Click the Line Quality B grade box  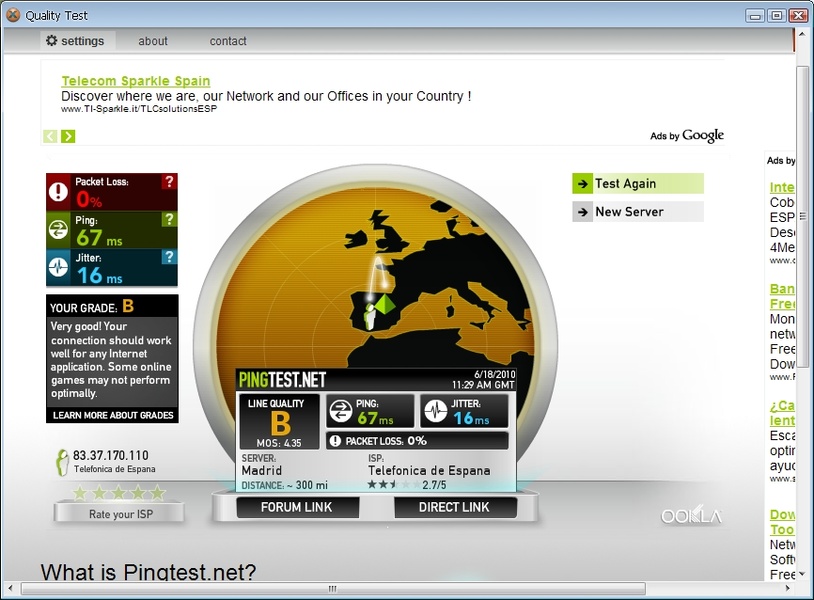coord(279,421)
